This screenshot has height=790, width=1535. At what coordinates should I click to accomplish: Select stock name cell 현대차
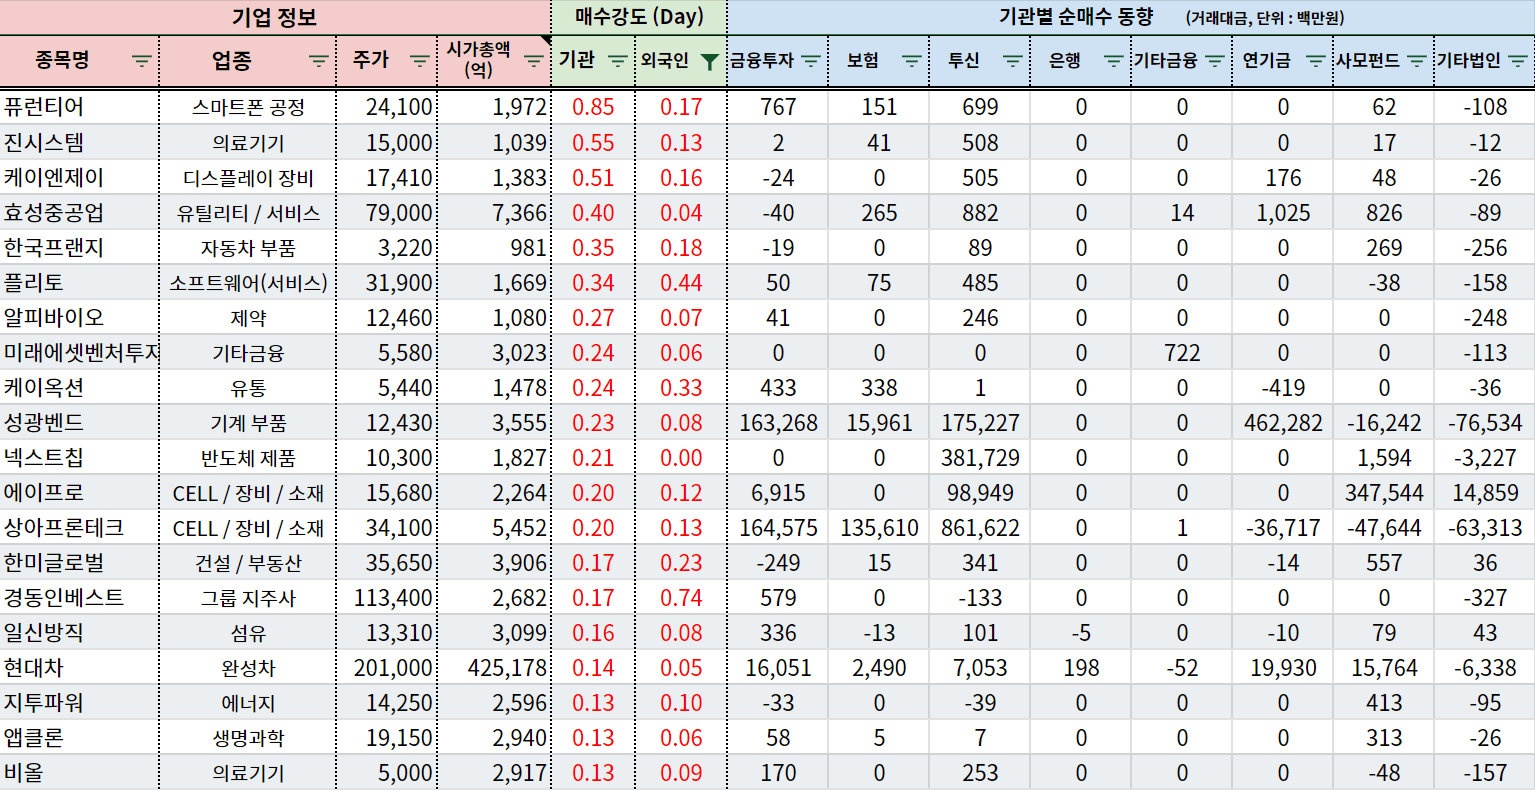pyautogui.click(x=79, y=667)
